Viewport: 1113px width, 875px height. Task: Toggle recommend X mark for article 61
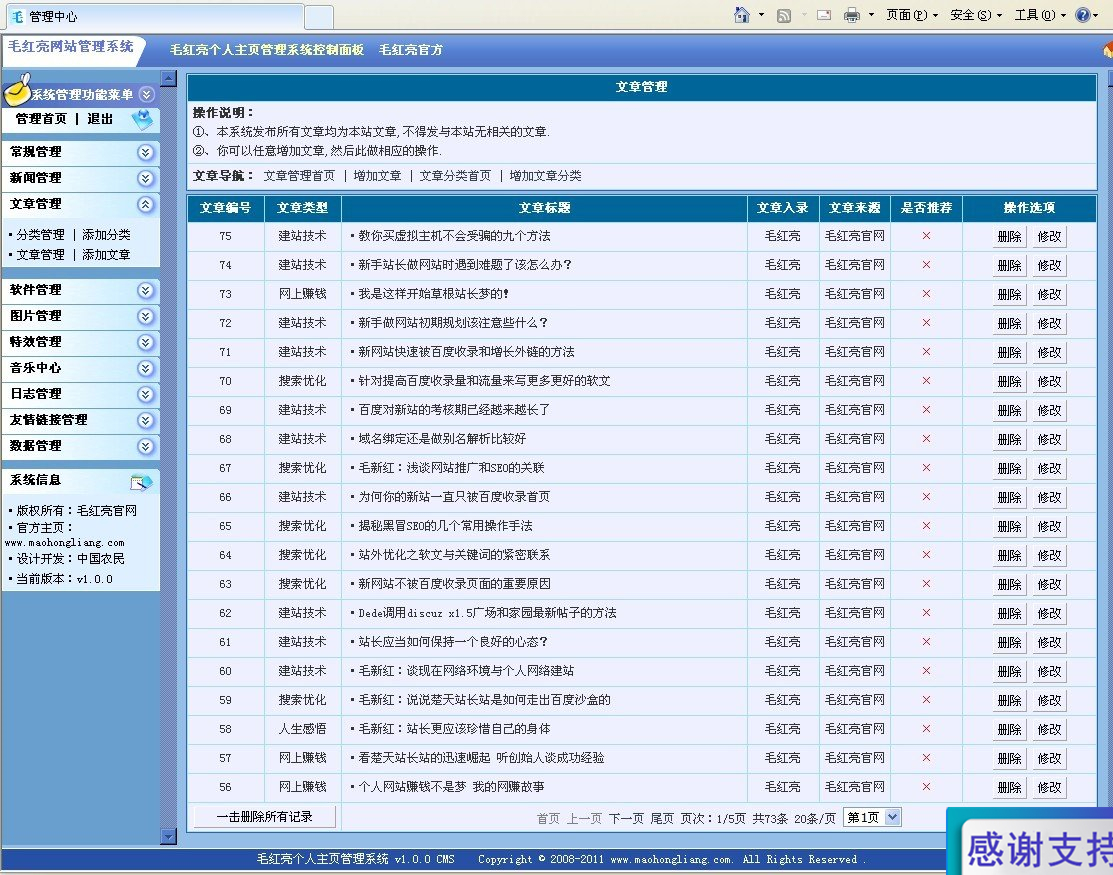(926, 642)
